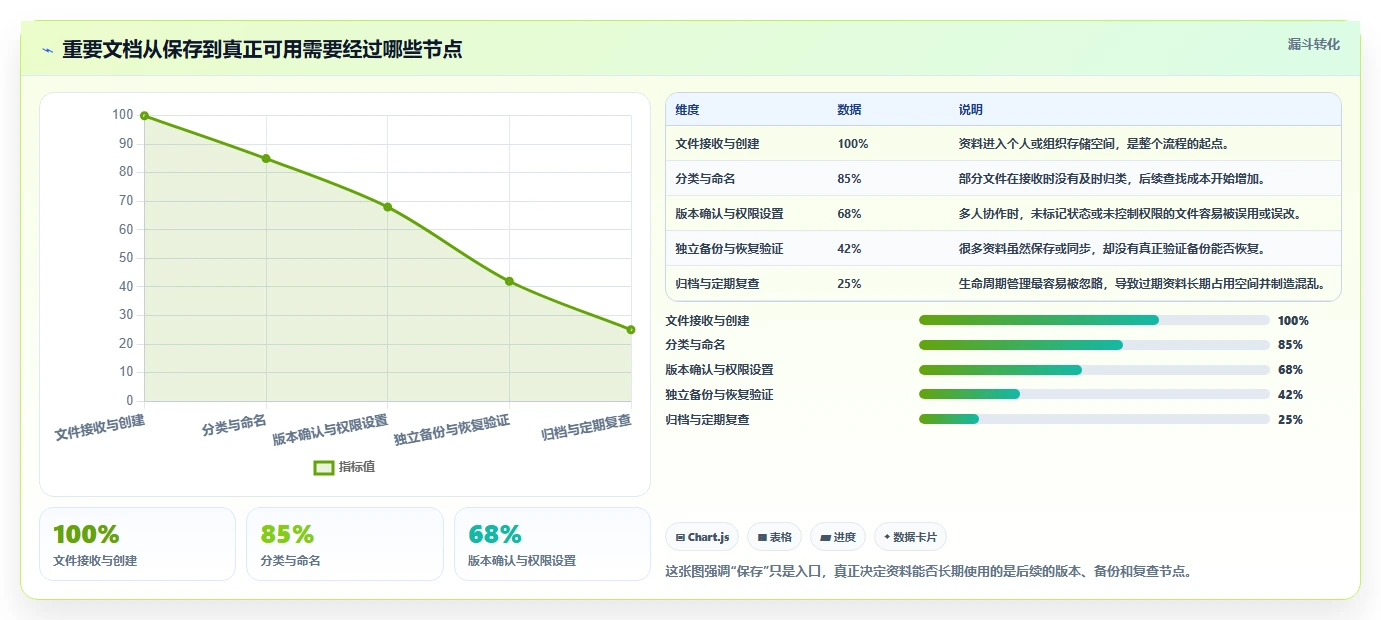The width and height of the screenshot is (1381, 620).
Task: Click the 表格 tag chip
Action: tap(774, 537)
